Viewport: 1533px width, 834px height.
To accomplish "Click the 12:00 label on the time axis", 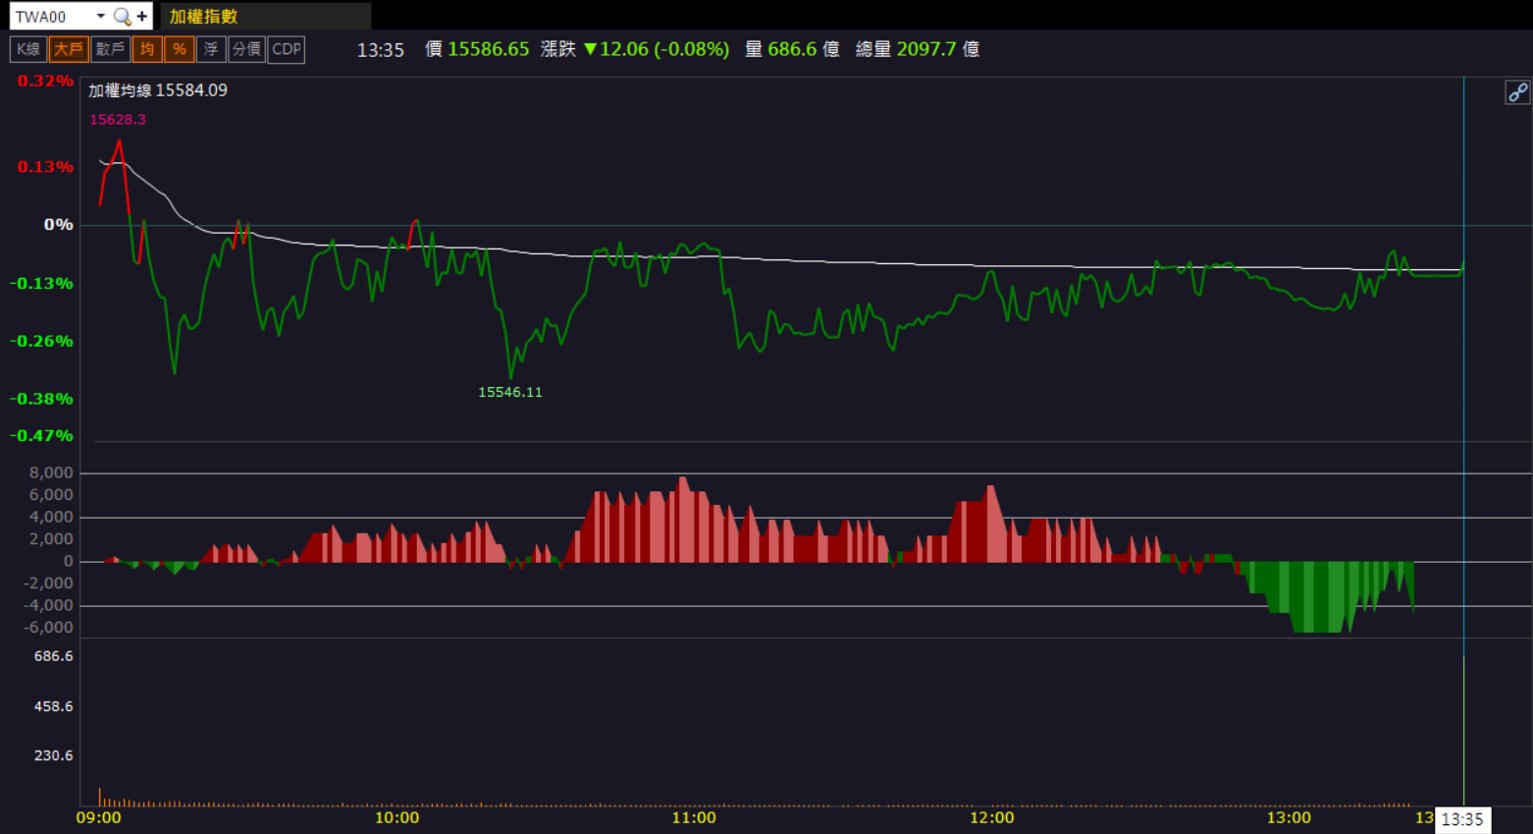I will pos(992,818).
